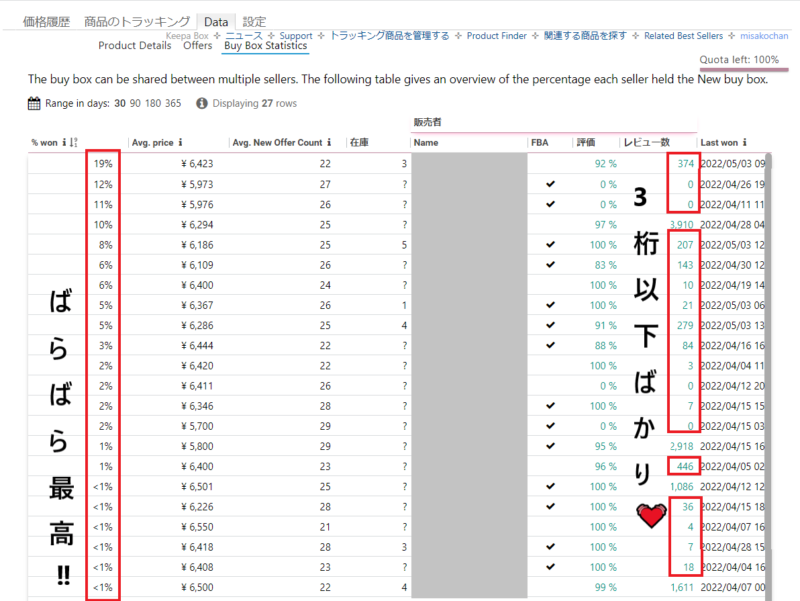Image resolution: width=800 pixels, height=601 pixels.
Task: Open the Related Best Sellers link
Action: pos(685,36)
